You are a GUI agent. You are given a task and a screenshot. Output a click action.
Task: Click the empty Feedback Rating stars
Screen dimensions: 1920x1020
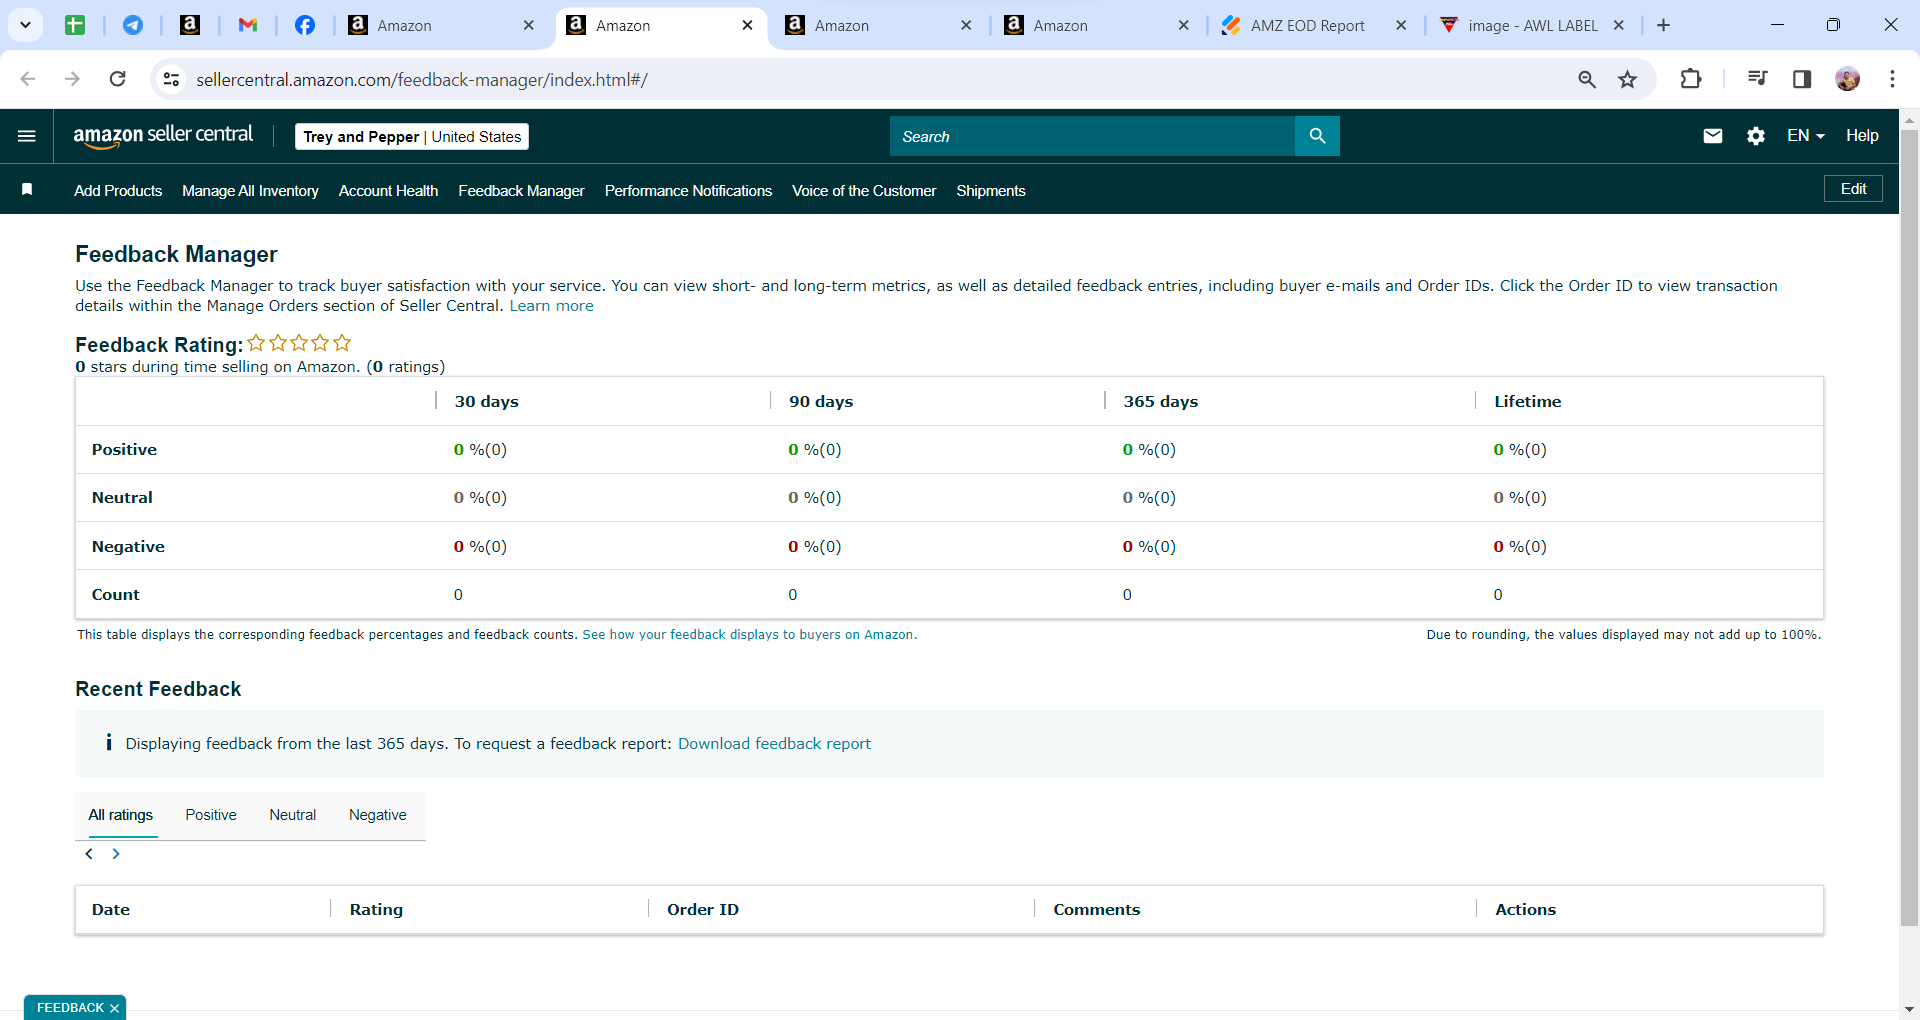pyautogui.click(x=300, y=343)
